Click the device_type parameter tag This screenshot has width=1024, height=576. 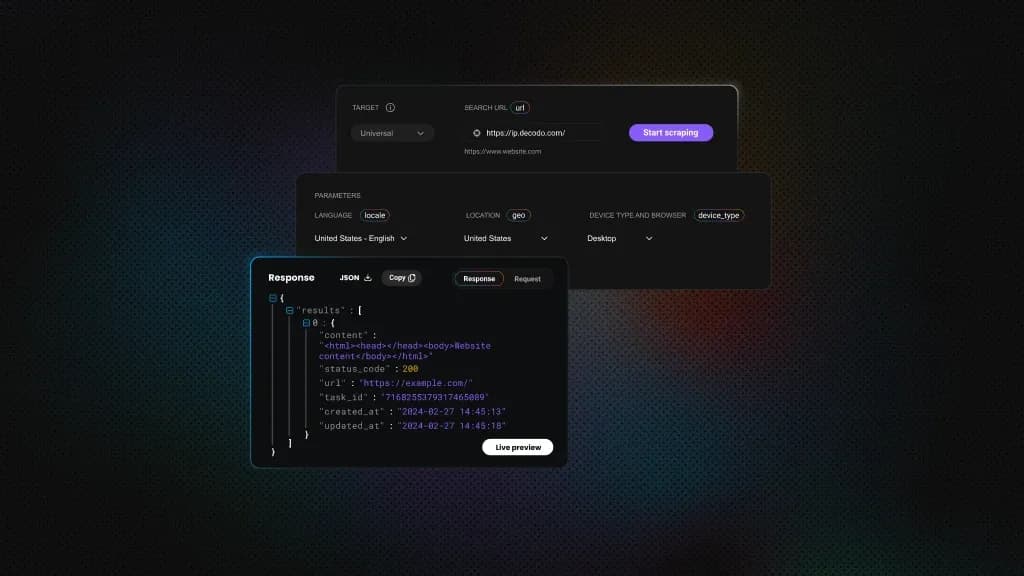coord(719,215)
